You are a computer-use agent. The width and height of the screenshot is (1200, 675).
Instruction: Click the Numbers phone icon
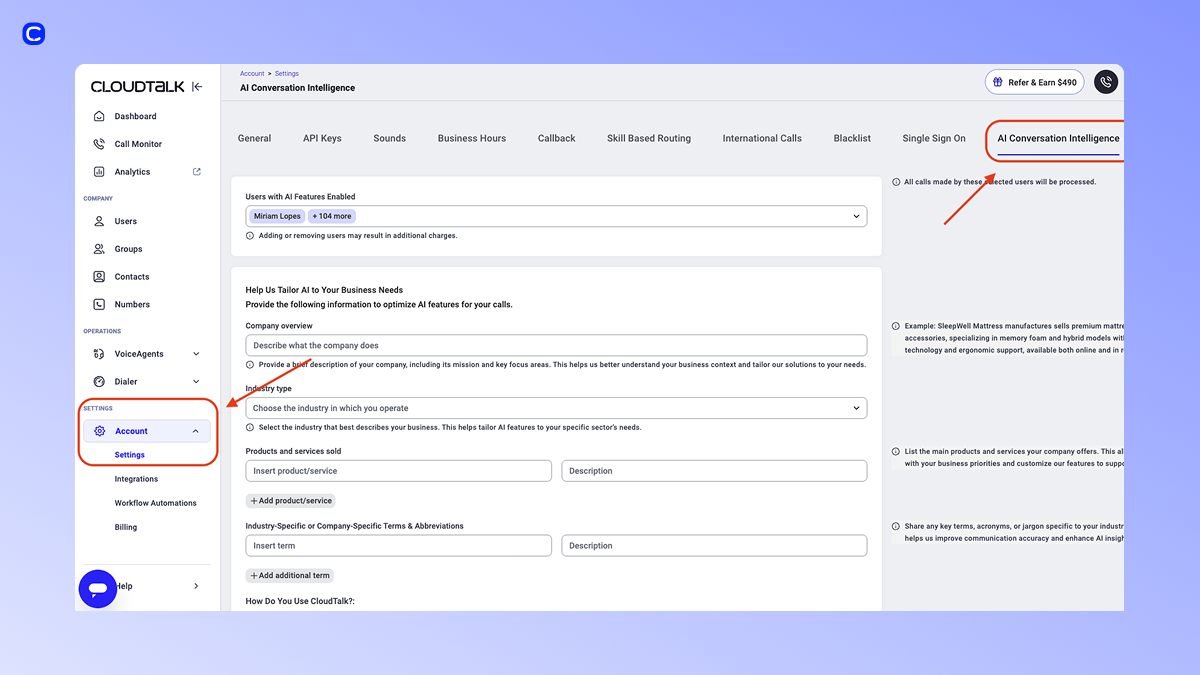(x=99, y=304)
